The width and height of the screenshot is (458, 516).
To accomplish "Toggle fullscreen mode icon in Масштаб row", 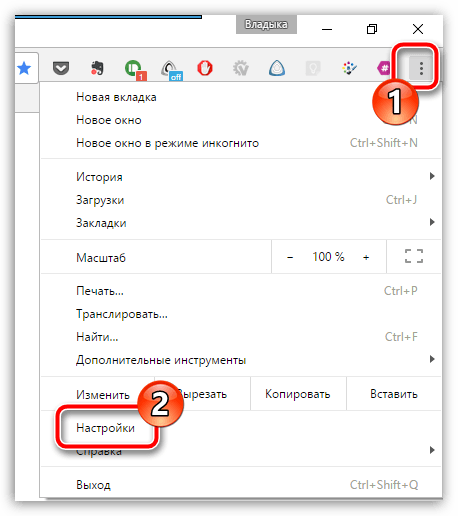I will click(414, 256).
